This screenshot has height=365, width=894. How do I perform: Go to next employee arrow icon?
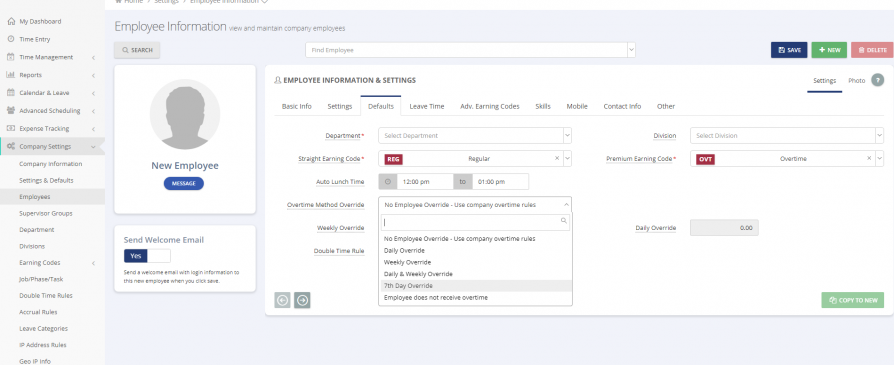tap(302, 300)
